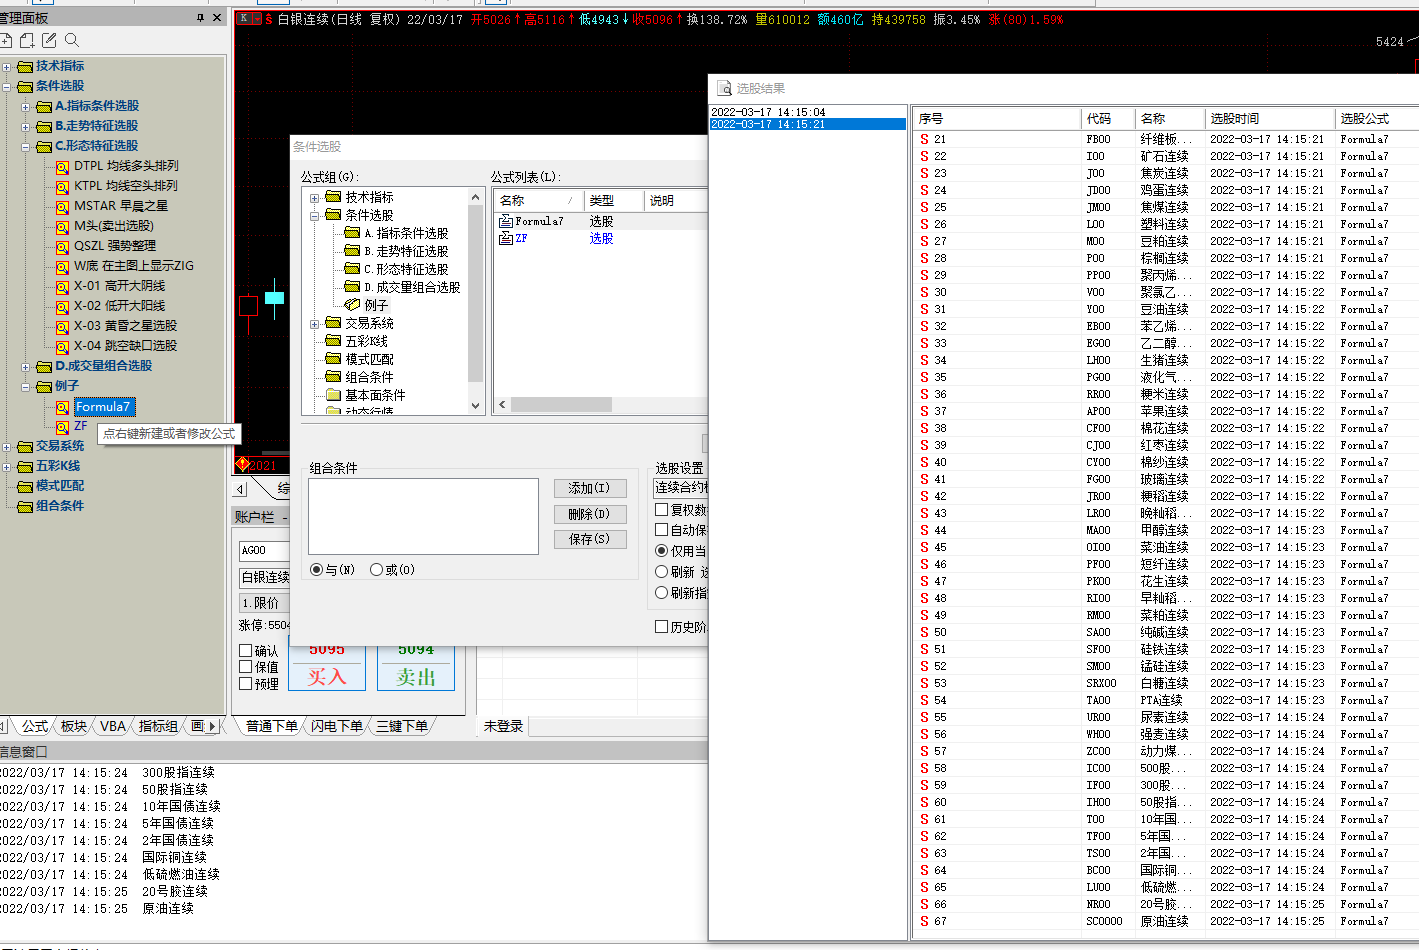Open the 闪电下单 tab

(336, 726)
